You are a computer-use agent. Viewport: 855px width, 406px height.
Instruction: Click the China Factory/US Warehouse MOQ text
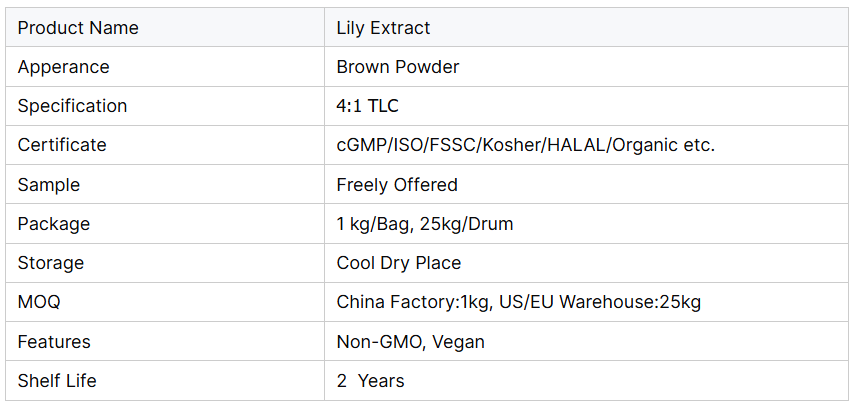click(x=518, y=302)
